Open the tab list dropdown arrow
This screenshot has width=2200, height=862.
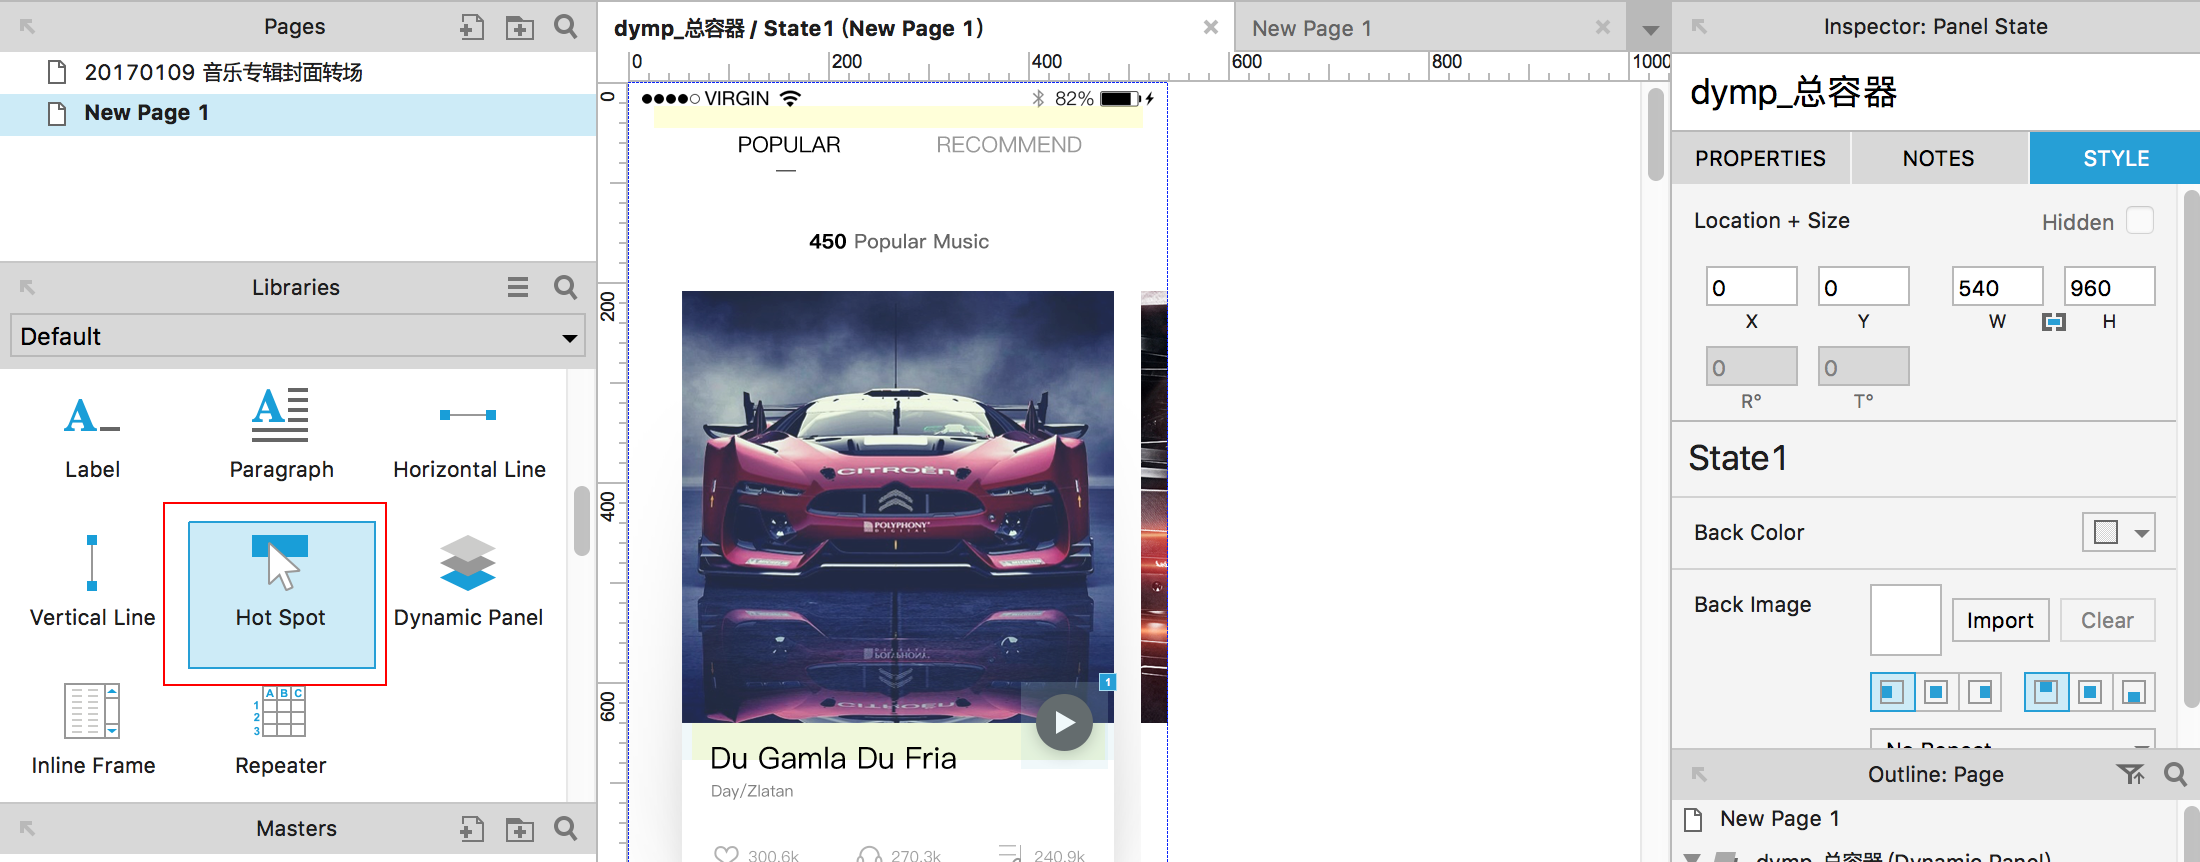coord(1651,30)
